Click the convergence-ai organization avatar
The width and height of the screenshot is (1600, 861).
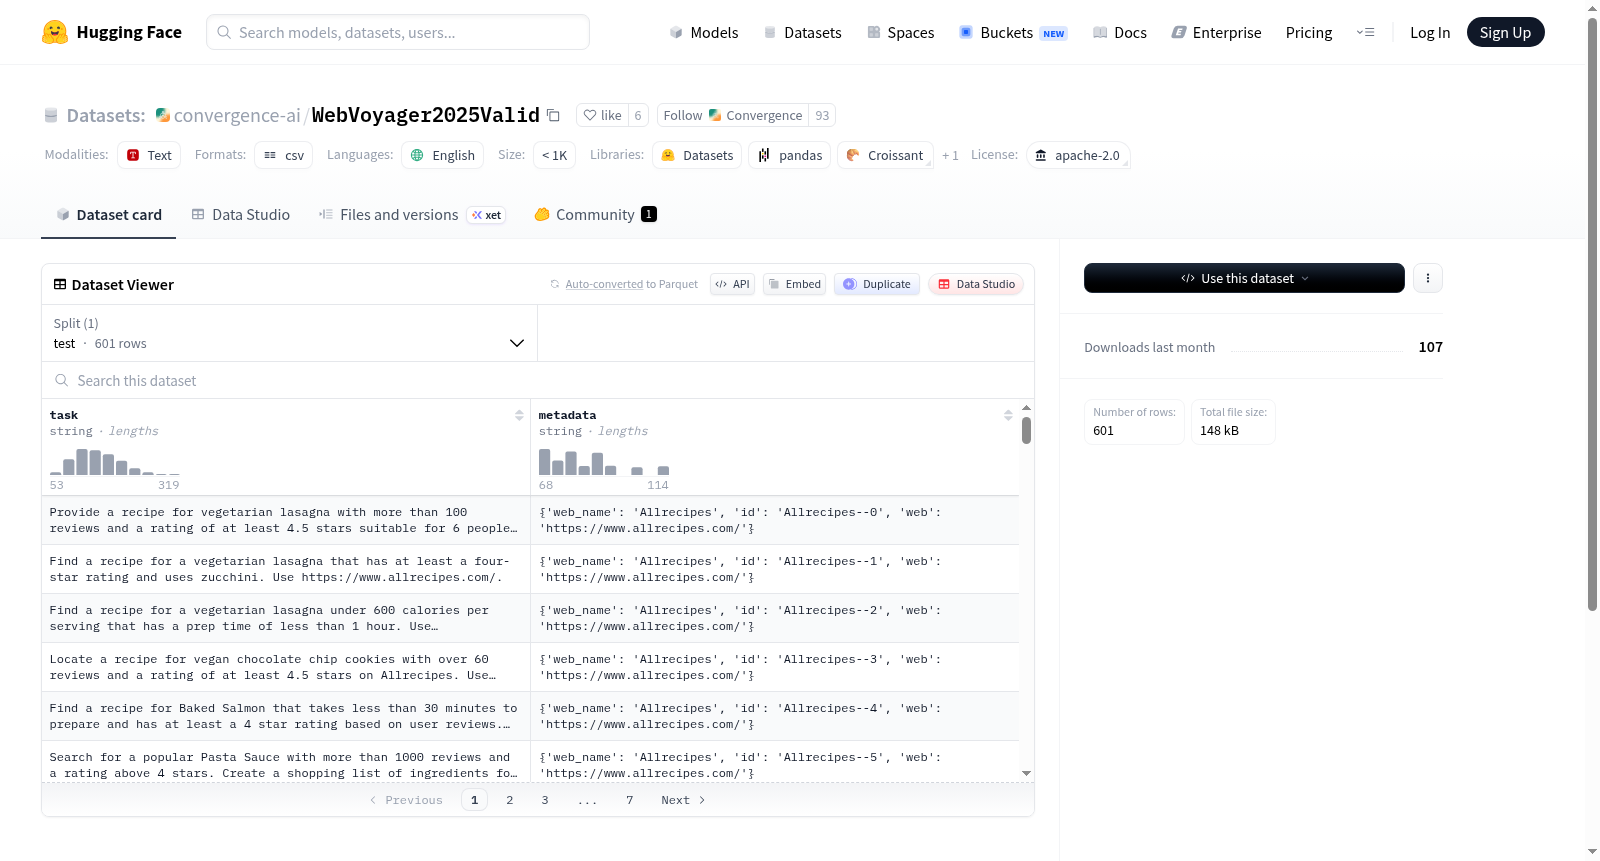pos(163,115)
